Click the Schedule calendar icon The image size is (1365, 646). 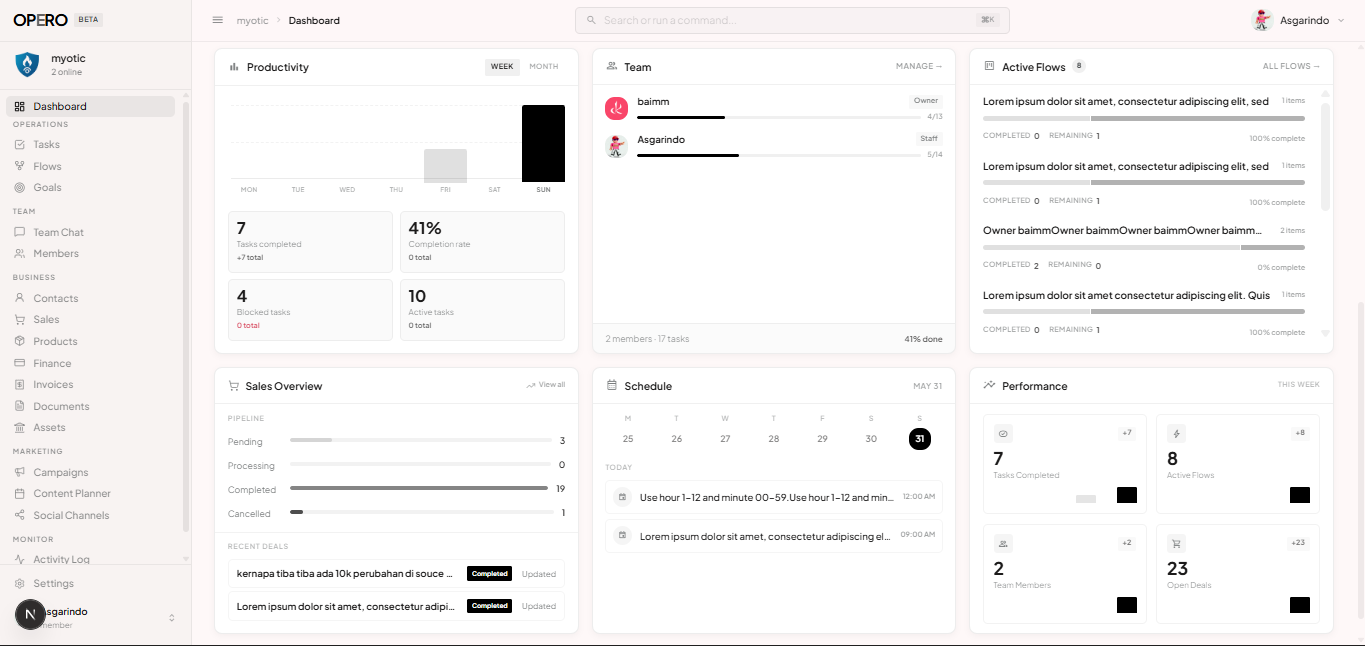coord(612,385)
